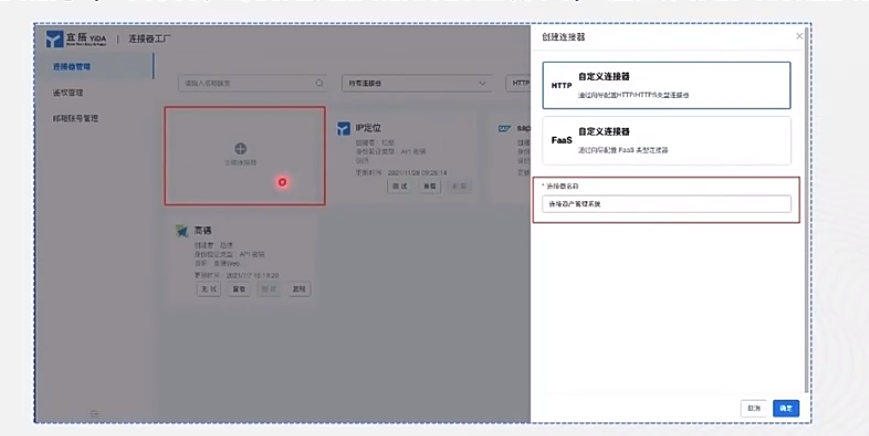Open 连接器管理 in the left sidebar
This screenshot has width=869, height=436.
pyautogui.click(x=72, y=66)
